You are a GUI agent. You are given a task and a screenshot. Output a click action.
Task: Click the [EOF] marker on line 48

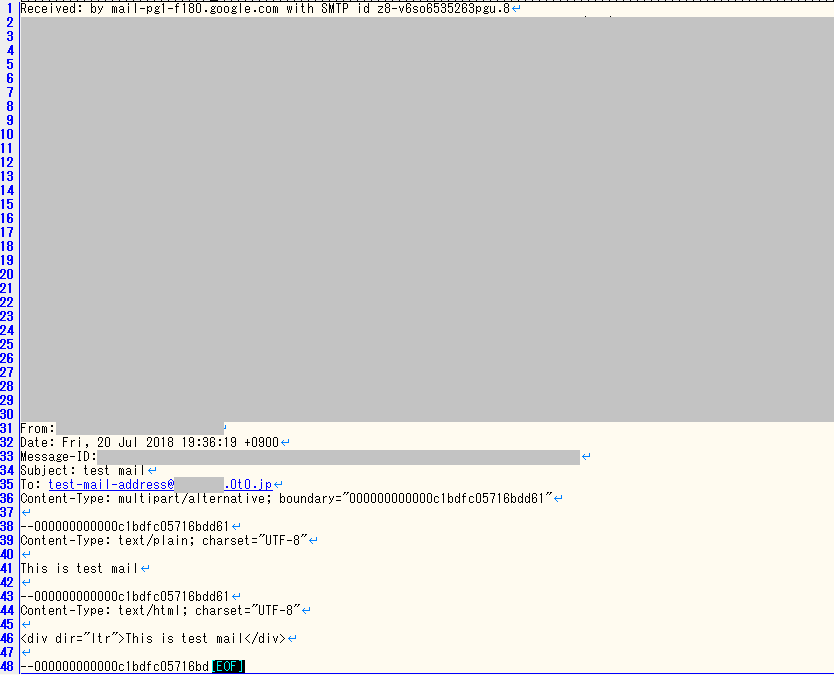pos(228,666)
